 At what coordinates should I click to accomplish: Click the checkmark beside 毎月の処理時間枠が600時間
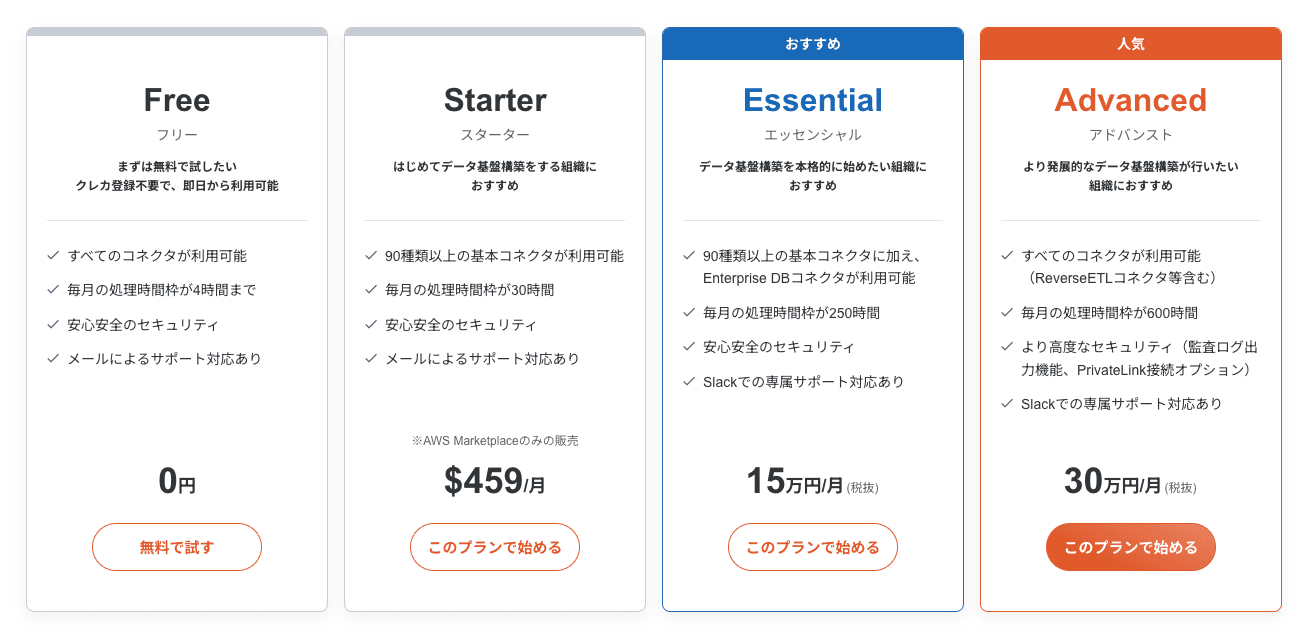1007,312
